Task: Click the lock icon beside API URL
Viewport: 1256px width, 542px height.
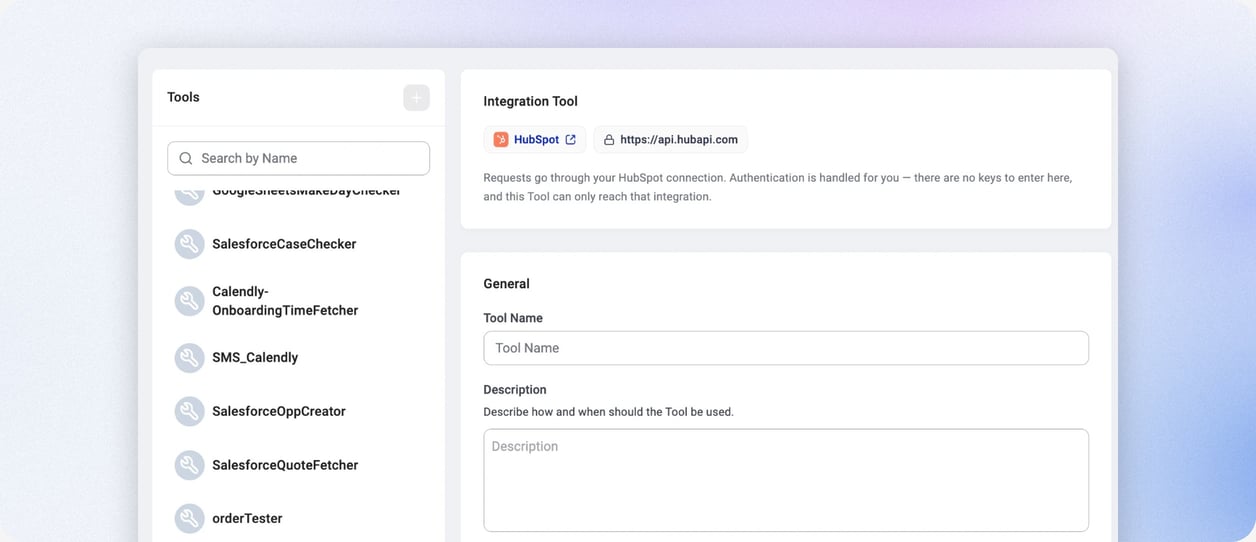Action: click(x=609, y=140)
